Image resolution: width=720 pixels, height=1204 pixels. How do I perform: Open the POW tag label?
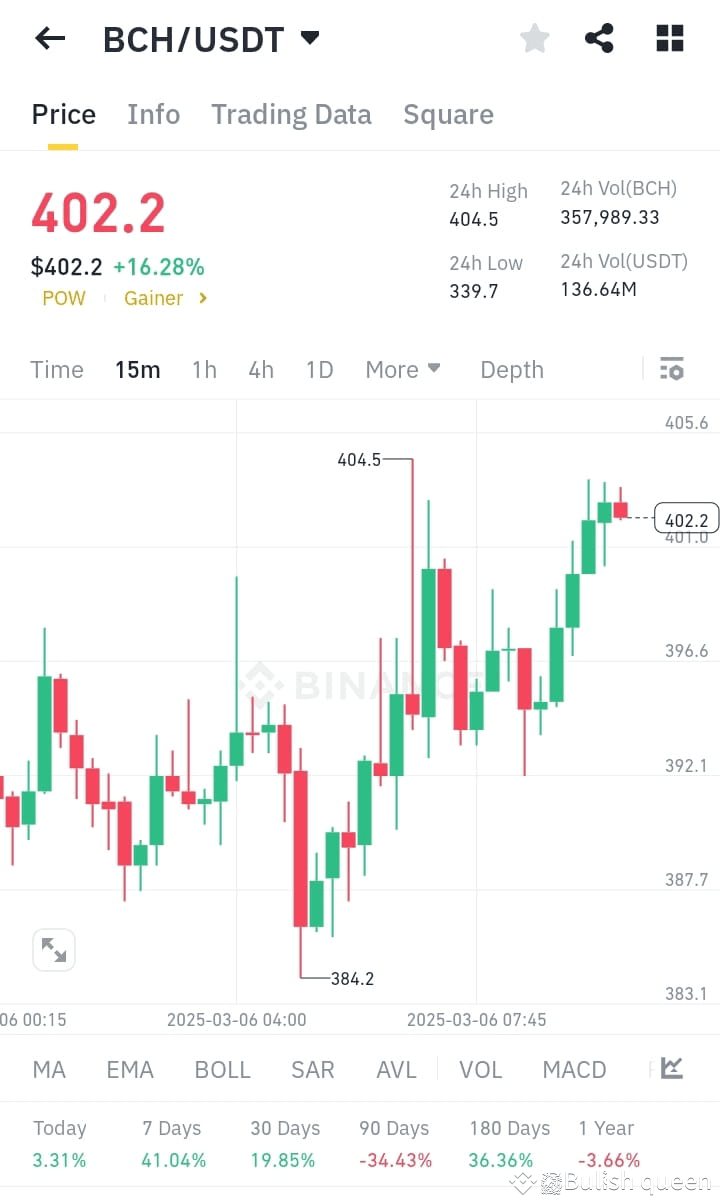64,298
